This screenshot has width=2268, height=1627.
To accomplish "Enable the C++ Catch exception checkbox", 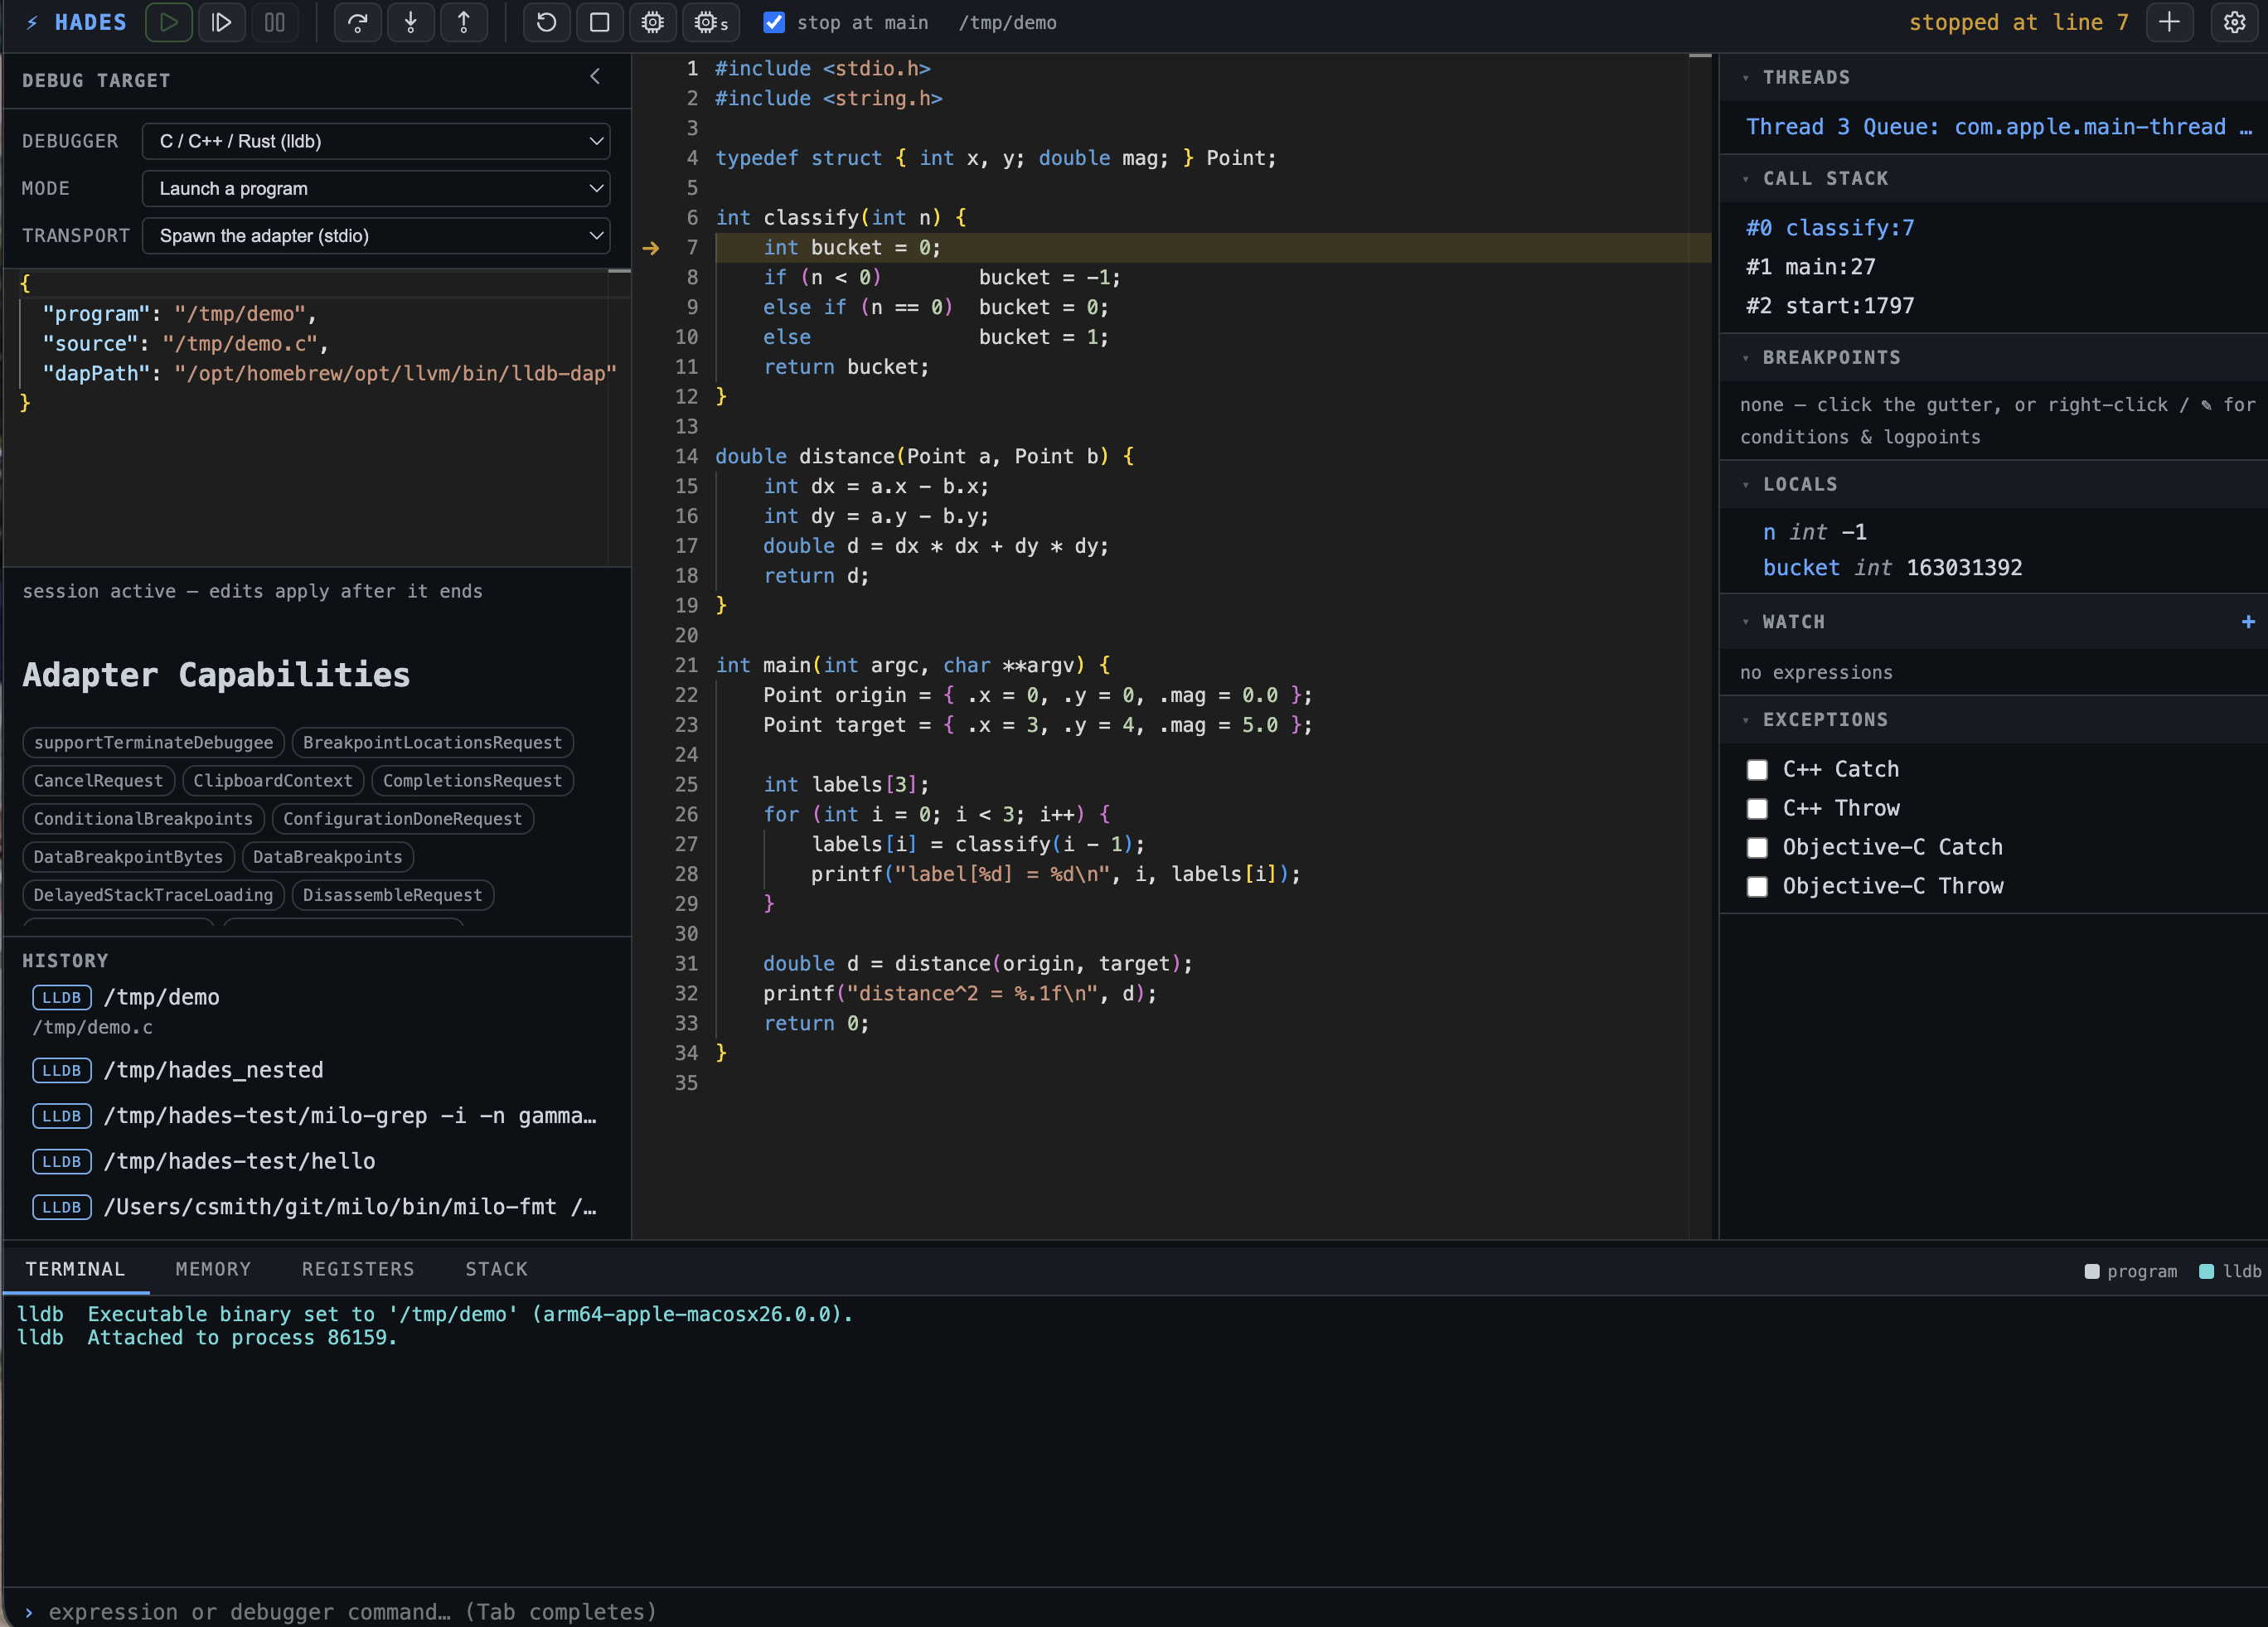I will tap(1757, 769).
